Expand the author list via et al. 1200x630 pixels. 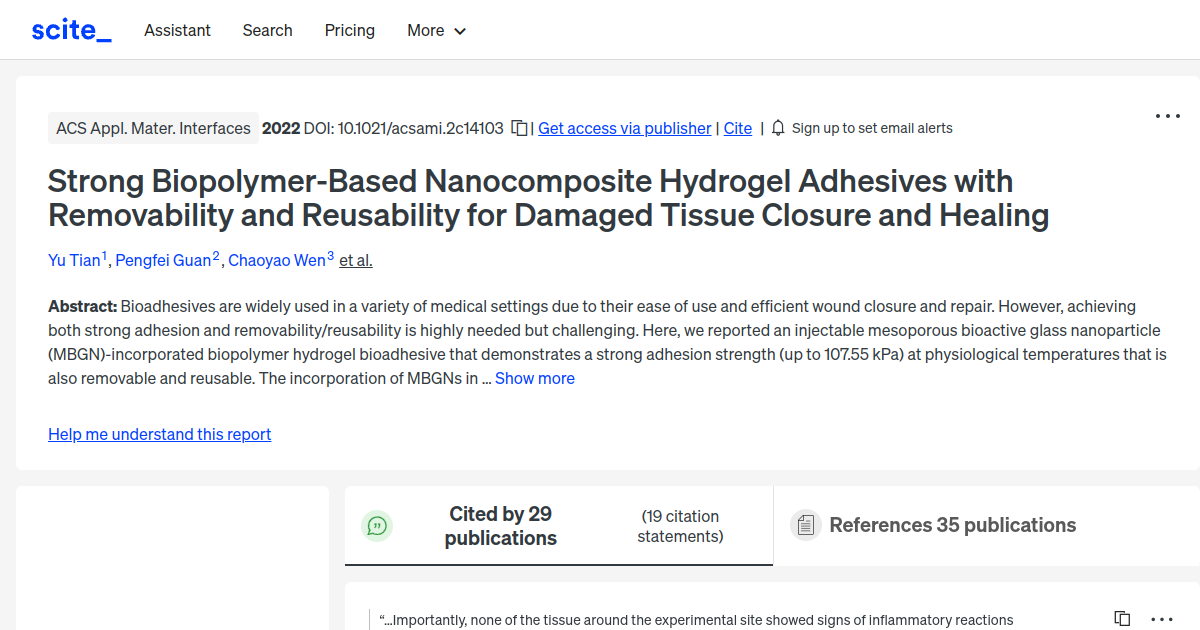click(355, 260)
